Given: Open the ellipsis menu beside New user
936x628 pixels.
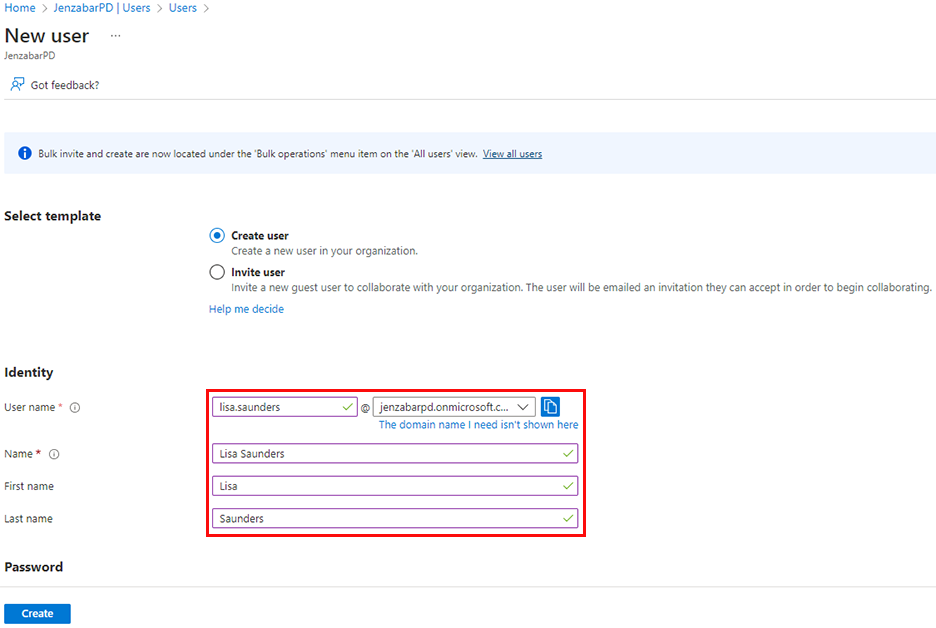Looking at the screenshot, I should (x=115, y=36).
